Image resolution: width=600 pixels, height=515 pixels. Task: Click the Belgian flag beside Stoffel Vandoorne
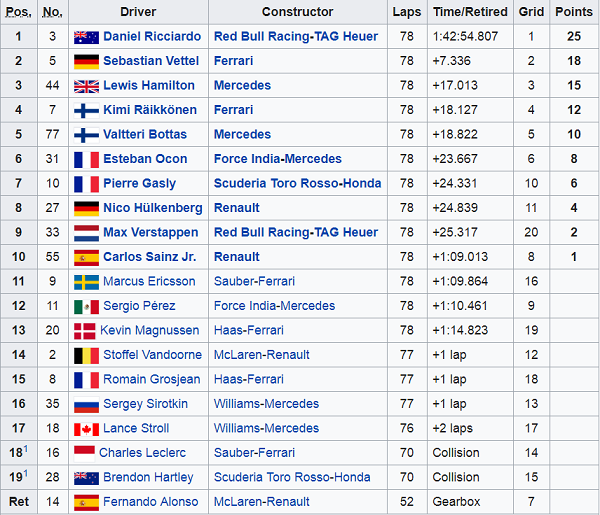click(x=86, y=355)
